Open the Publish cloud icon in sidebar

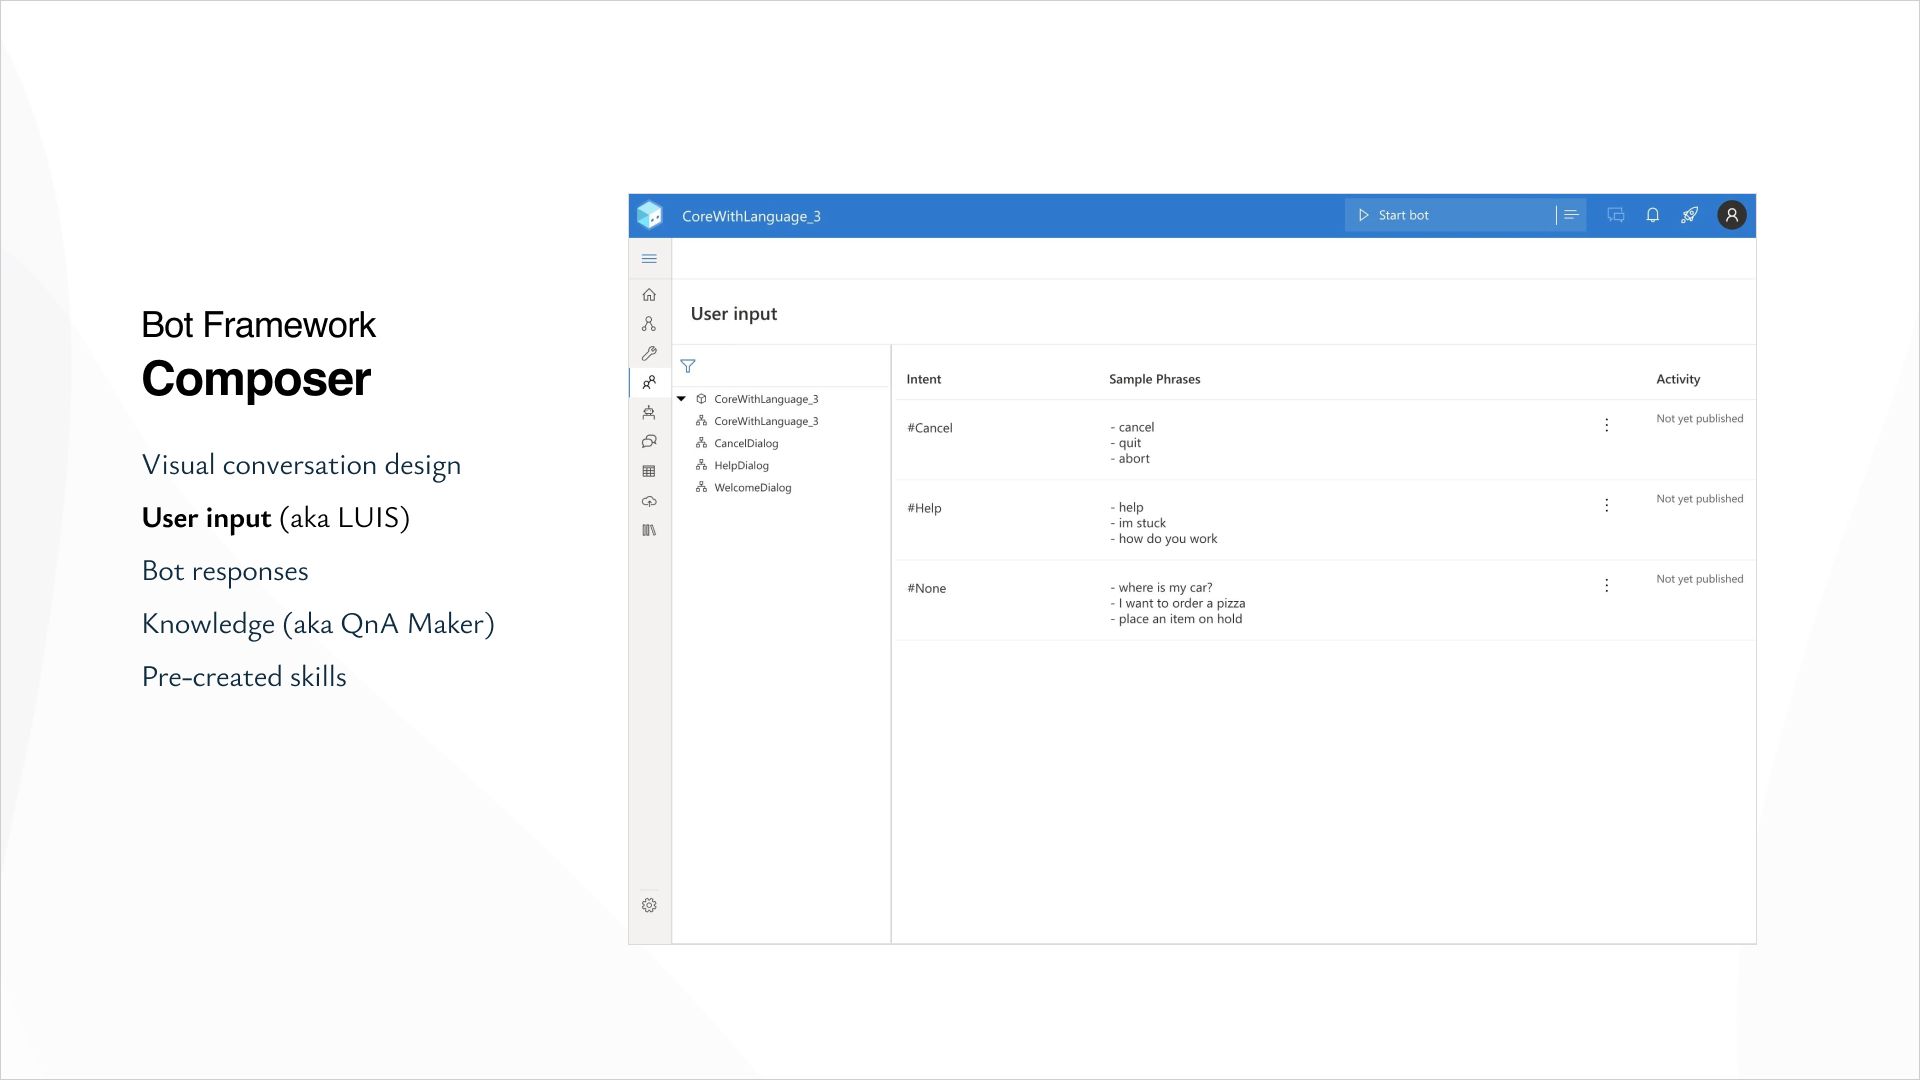(649, 501)
